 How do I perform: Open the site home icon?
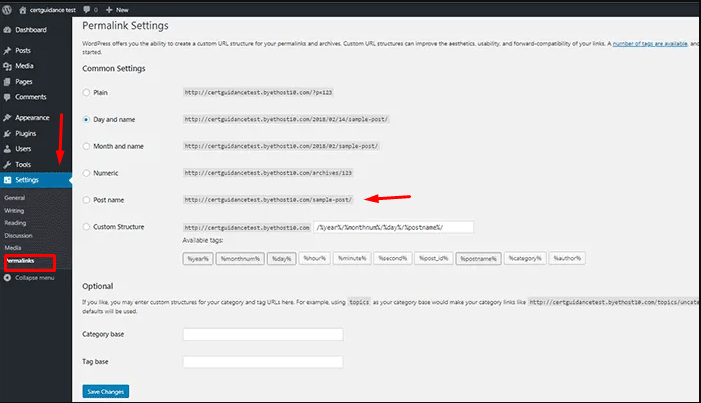click(x=23, y=9)
